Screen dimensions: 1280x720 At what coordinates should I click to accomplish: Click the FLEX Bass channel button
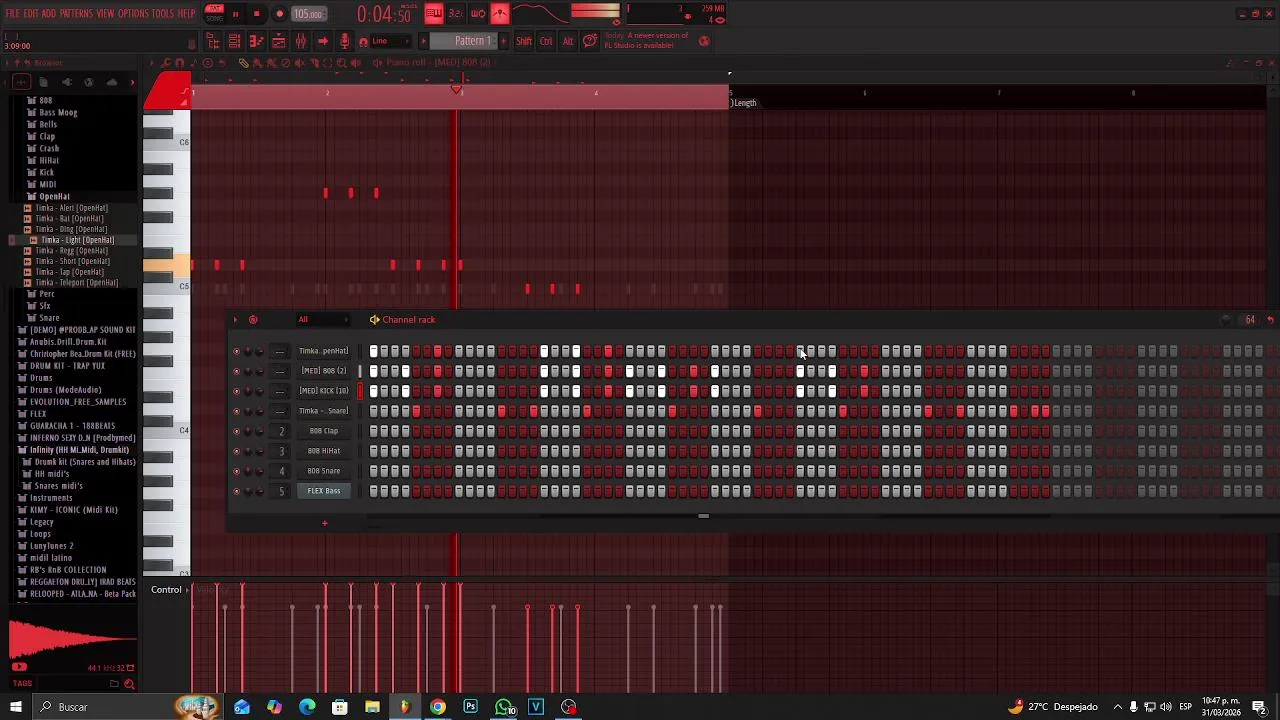point(324,491)
